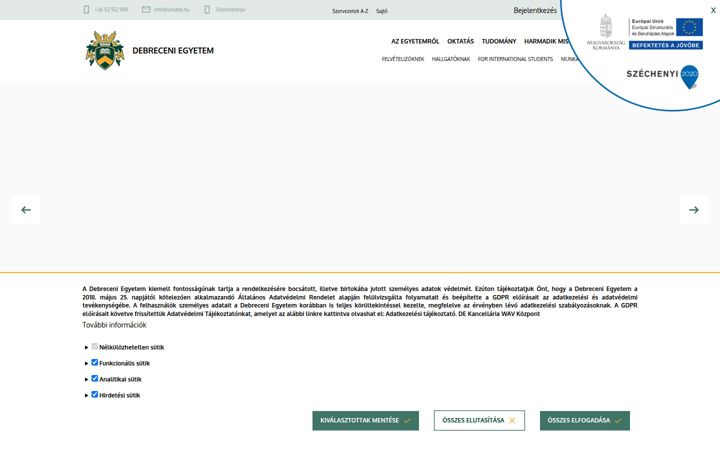Go to previous slide with left arrow

click(26, 210)
